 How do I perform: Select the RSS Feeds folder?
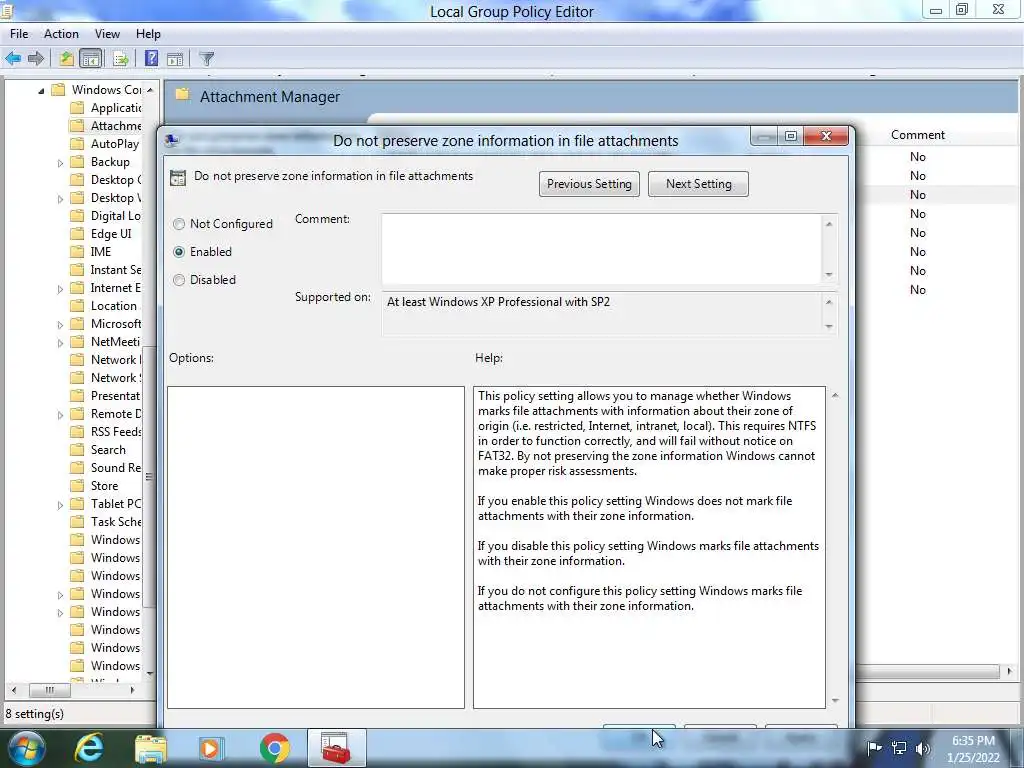click(x=116, y=432)
